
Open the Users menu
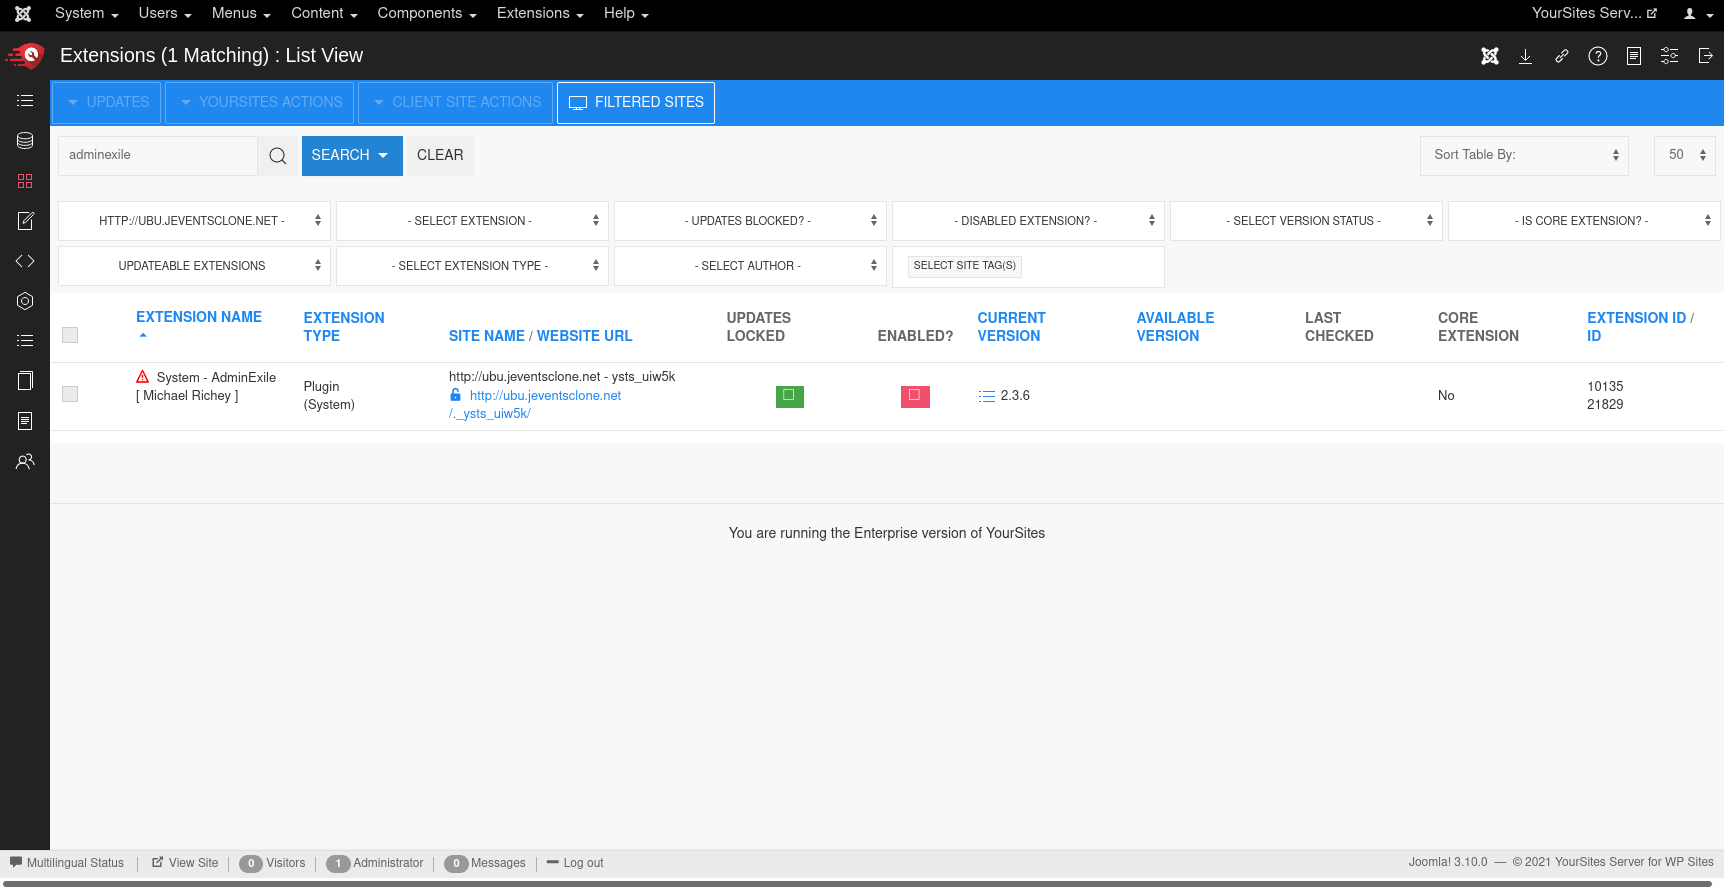click(x=165, y=14)
